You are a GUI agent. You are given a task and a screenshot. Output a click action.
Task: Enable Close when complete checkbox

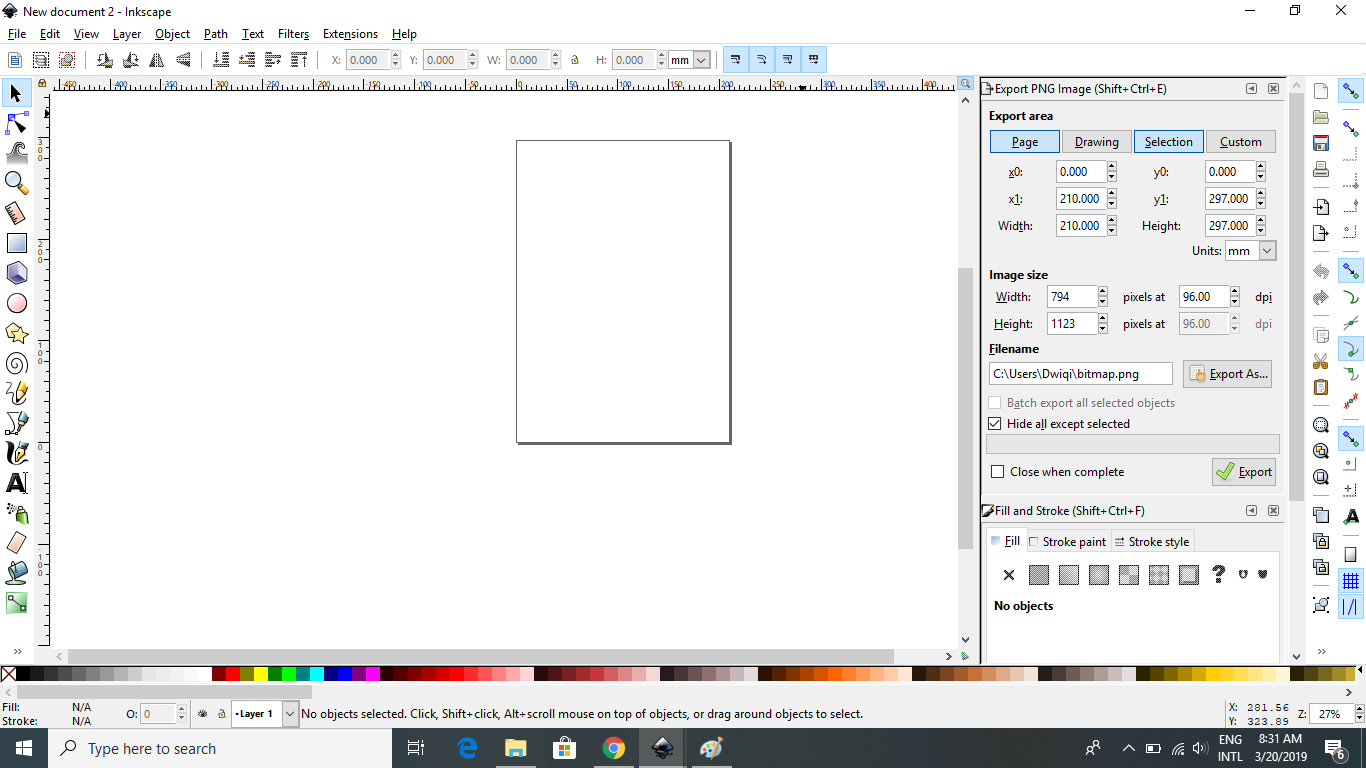997,472
